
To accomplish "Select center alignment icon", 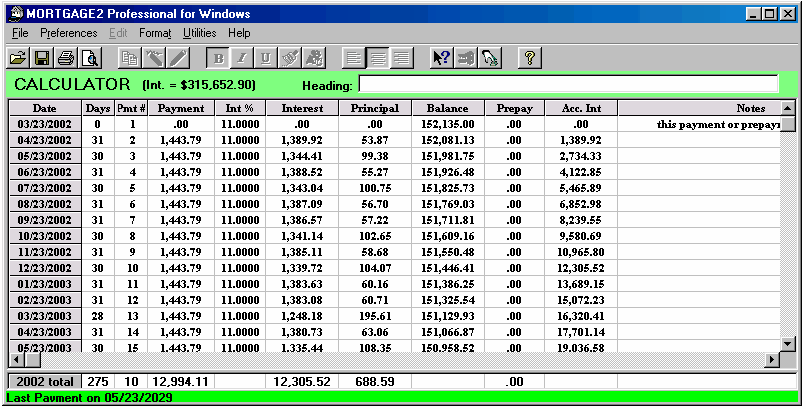I will pos(377,58).
